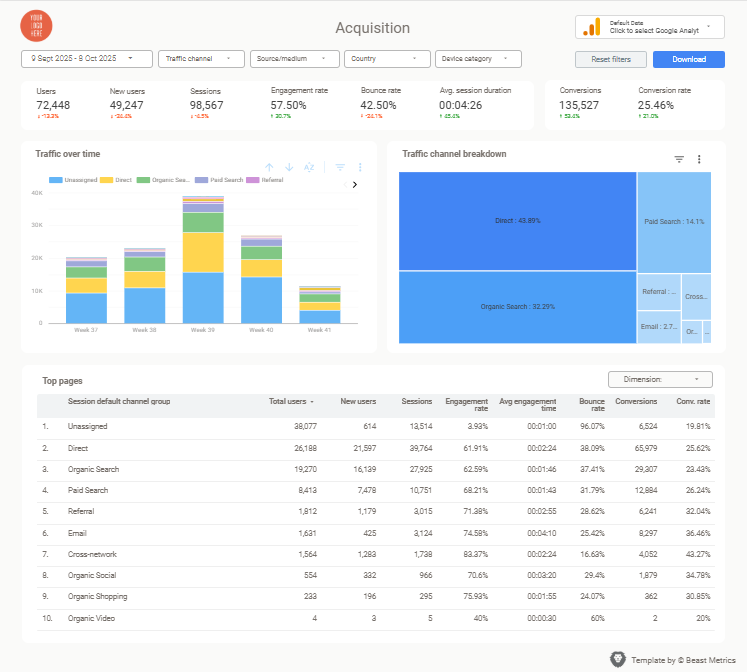
Task: Click the Conversions scorecard value 135,527
Action: pyautogui.click(x=579, y=105)
